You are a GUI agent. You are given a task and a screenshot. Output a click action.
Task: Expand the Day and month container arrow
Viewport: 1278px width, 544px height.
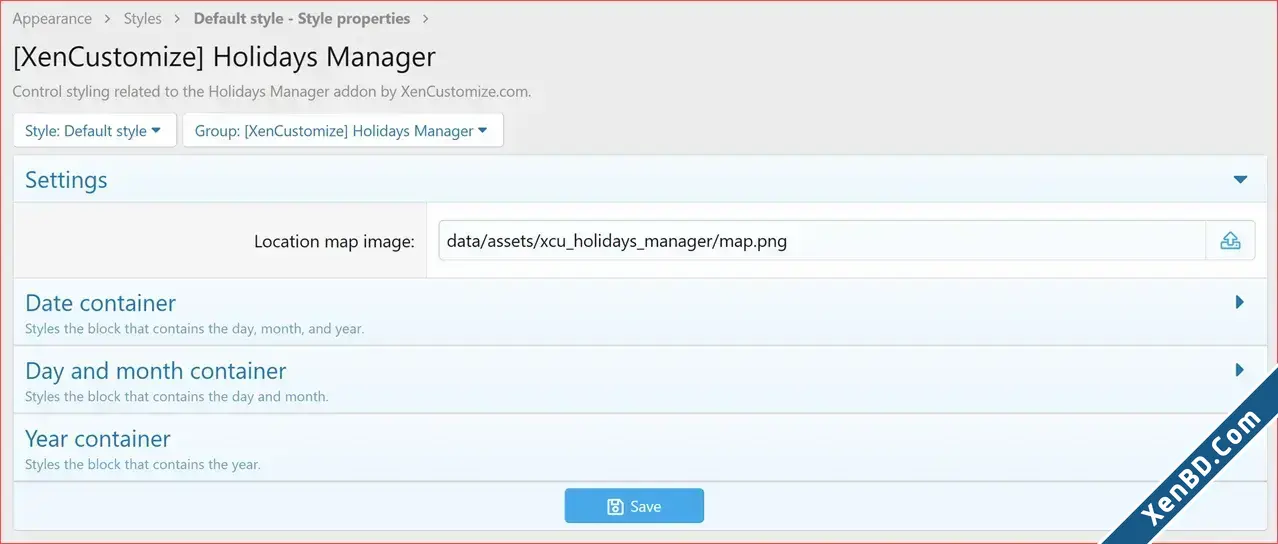[x=1240, y=370]
